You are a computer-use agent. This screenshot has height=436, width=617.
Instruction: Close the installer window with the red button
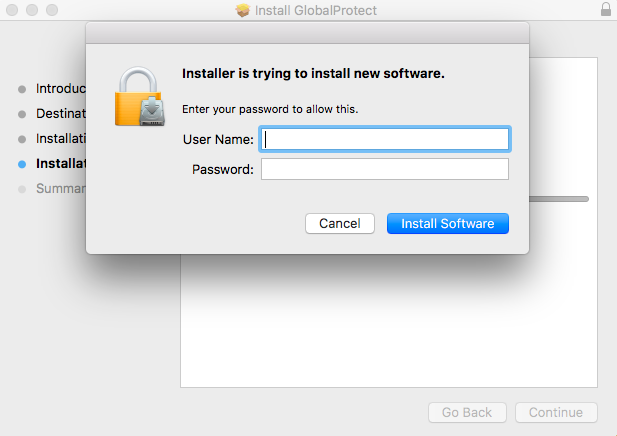click(x=12, y=10)
